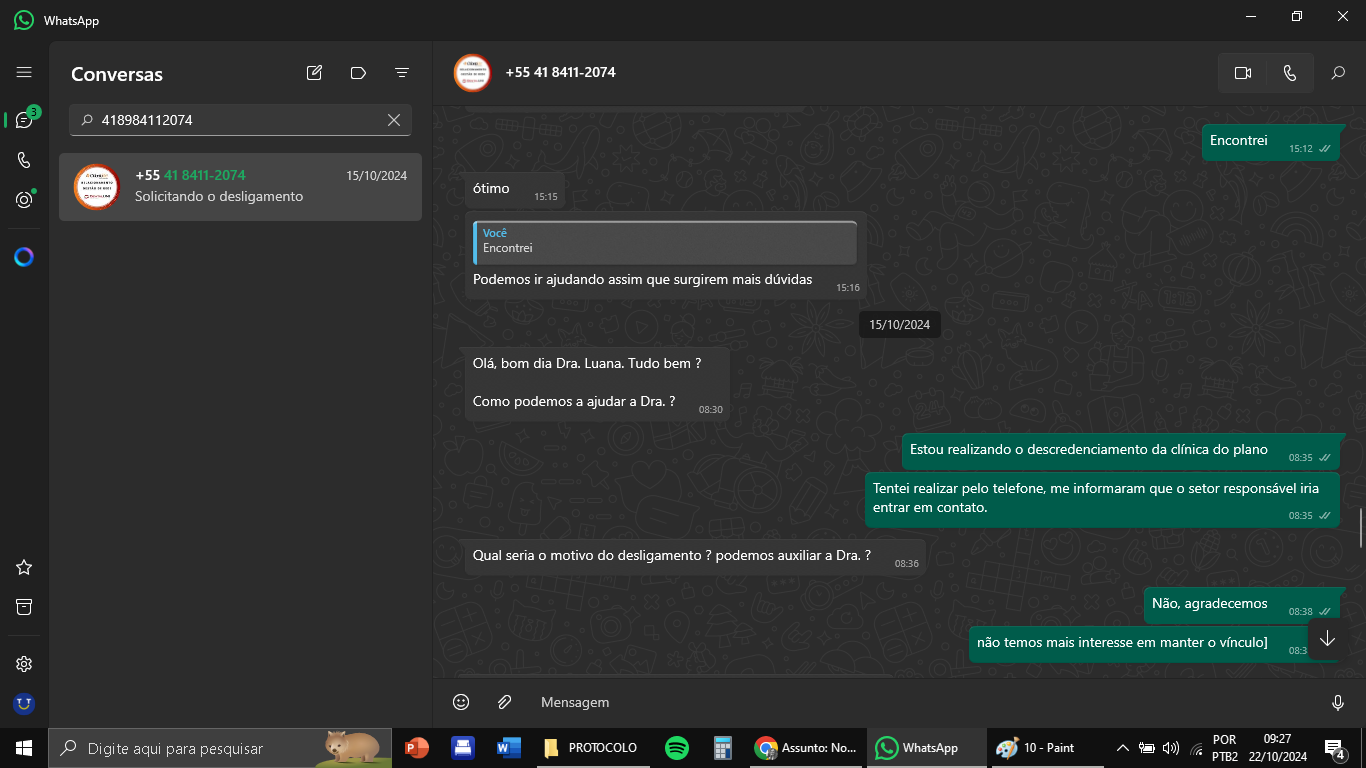Open the chat filter dropdown

(402, 73)
